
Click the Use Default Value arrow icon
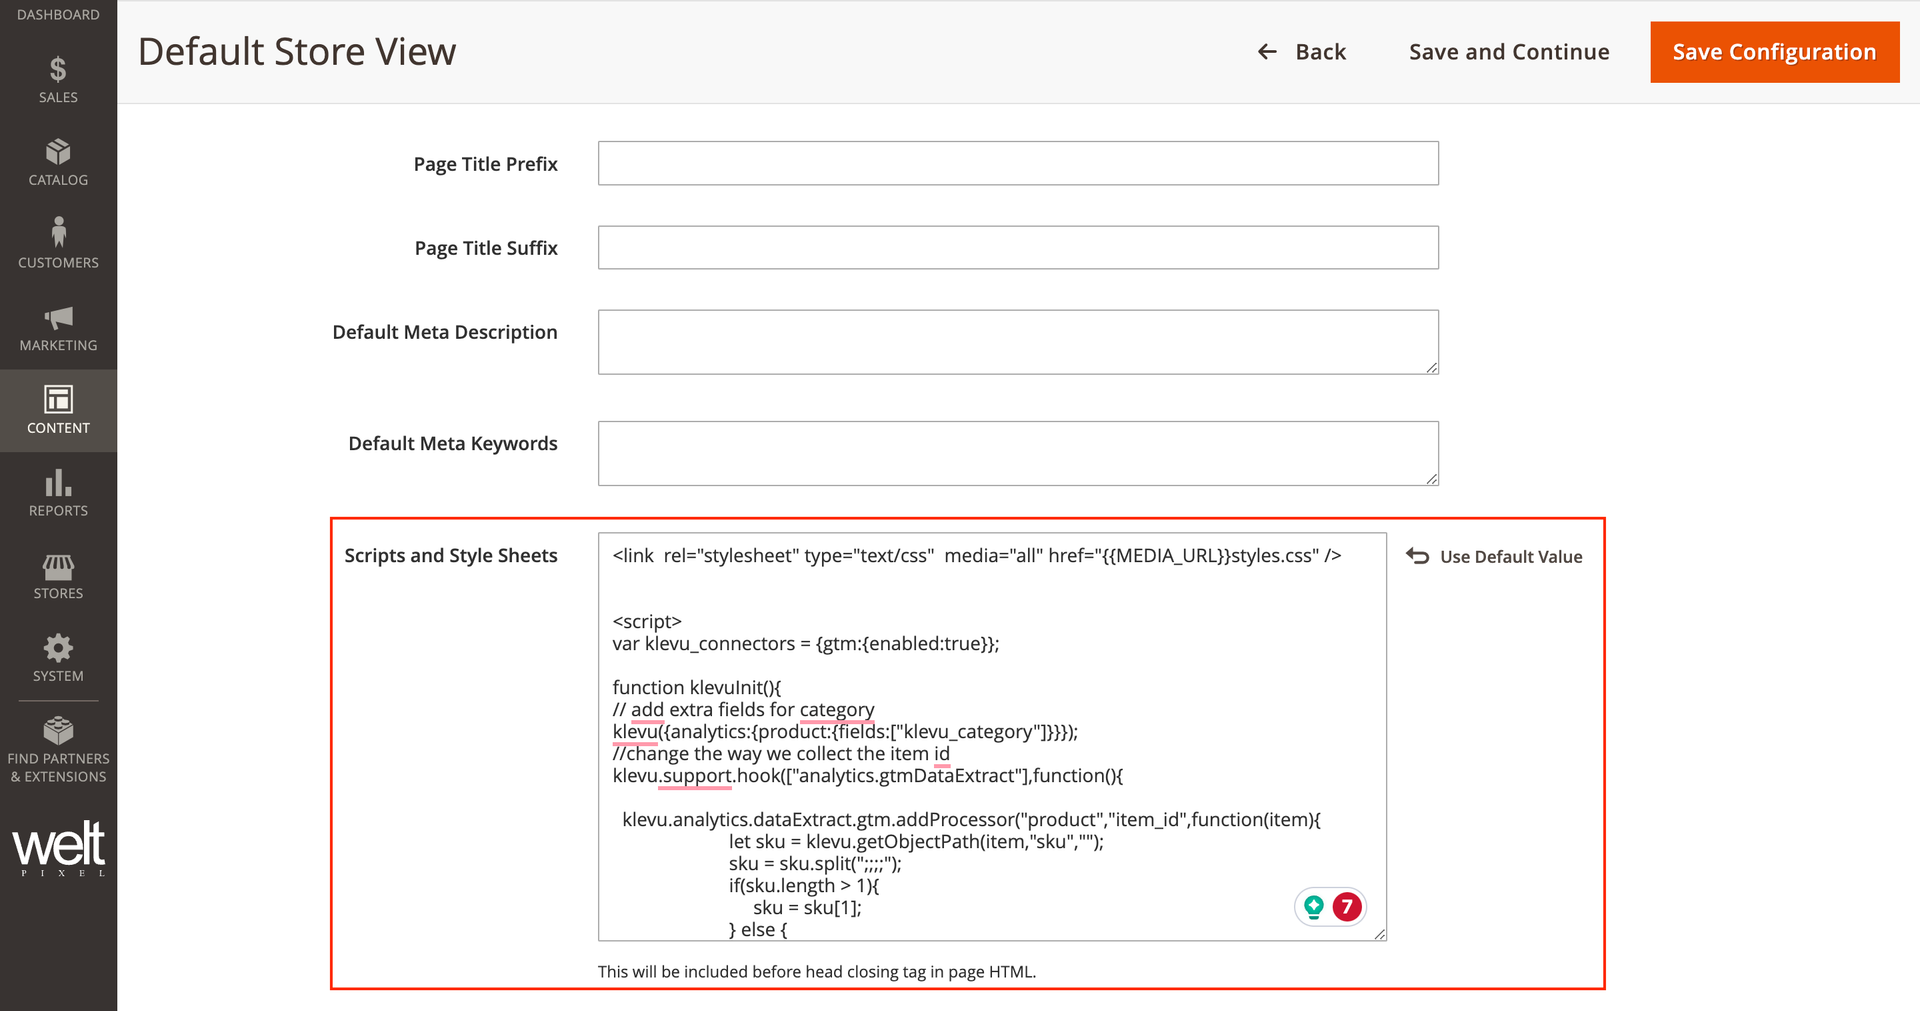[x=1417, y=556]
